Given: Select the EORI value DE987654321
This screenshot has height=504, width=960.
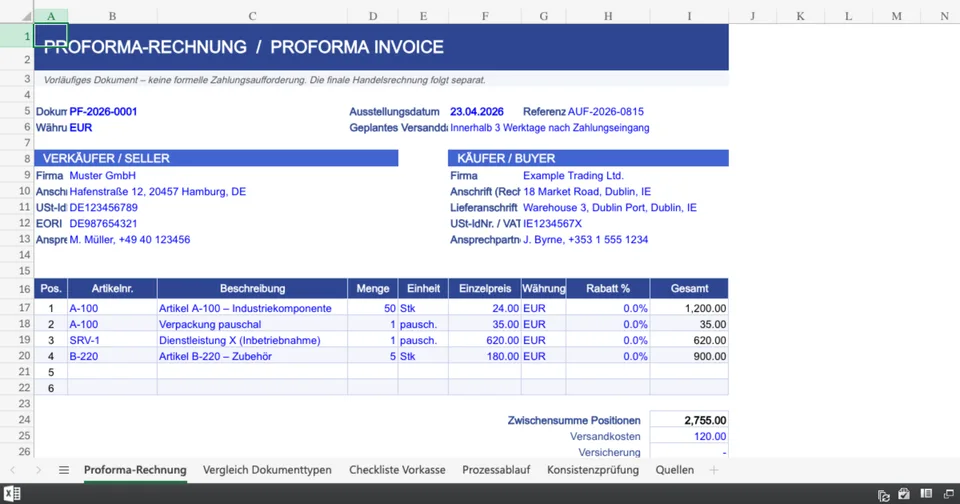Looking at the screenshot, I should (103, 223).
